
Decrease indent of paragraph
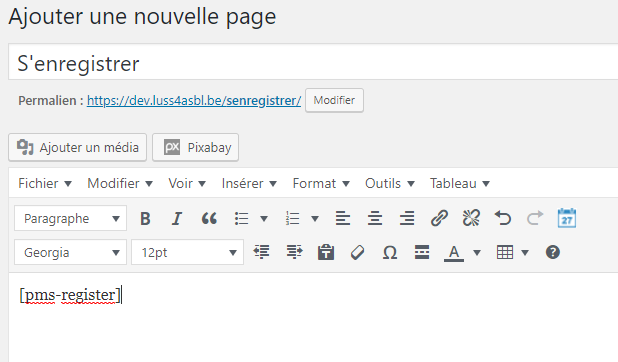click(262, 252)
